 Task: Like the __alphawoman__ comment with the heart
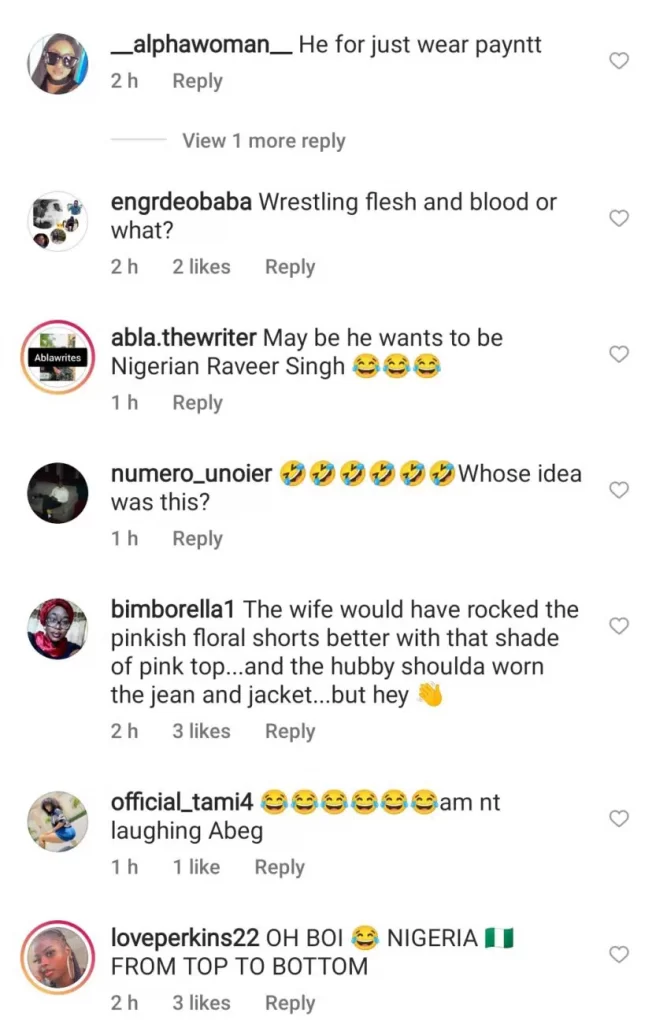coord(619,61)
